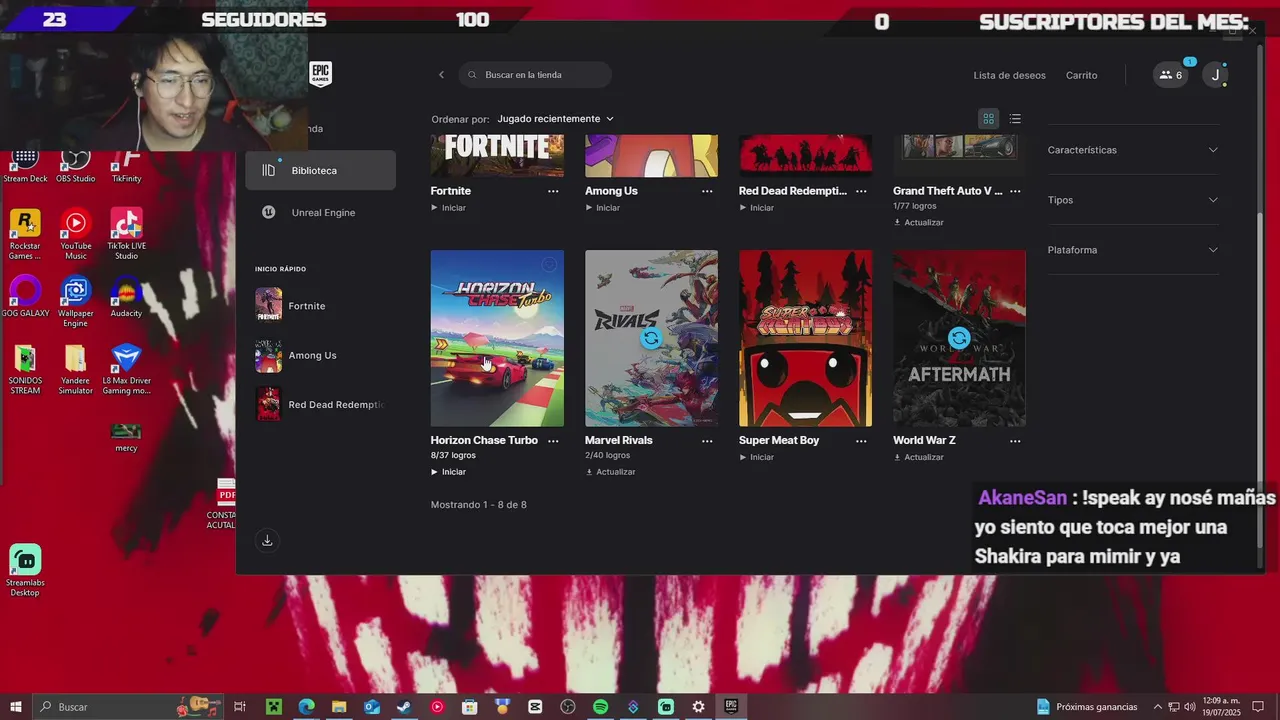Open Rockstar Games Launcher desktop shortcut
1280x720 pixels.
[25, 234]
